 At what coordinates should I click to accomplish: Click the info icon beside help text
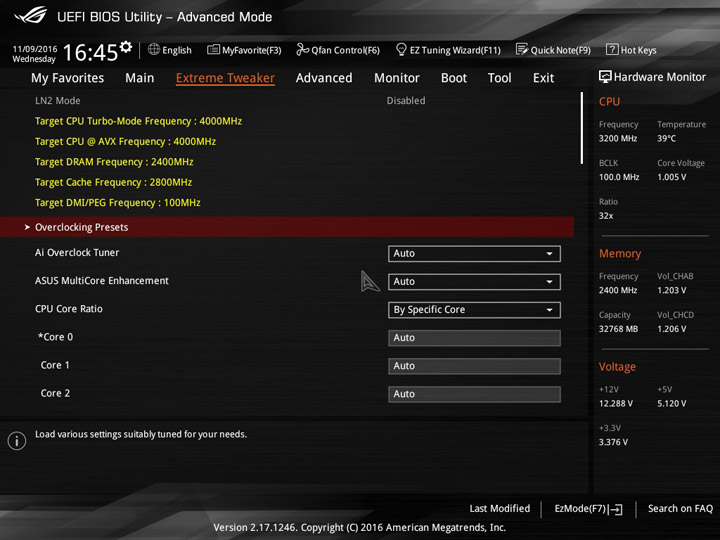17,441
